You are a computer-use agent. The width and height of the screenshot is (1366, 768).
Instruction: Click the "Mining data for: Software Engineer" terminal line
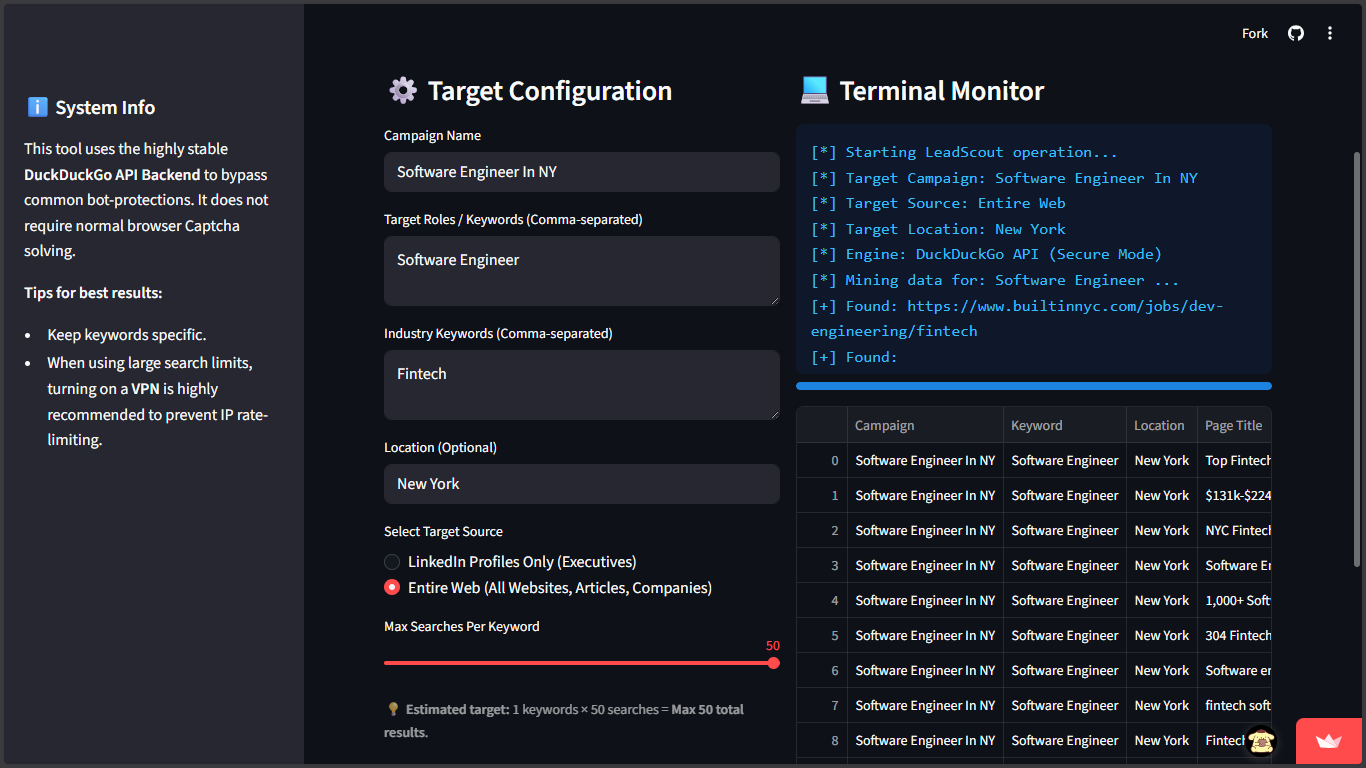point(995,280)
